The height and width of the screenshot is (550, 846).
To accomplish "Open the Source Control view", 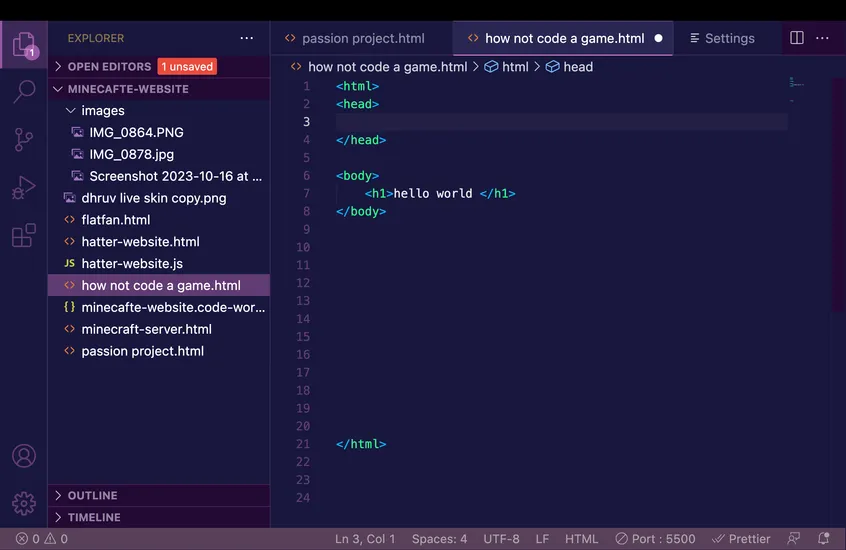I will click(24, 140).
